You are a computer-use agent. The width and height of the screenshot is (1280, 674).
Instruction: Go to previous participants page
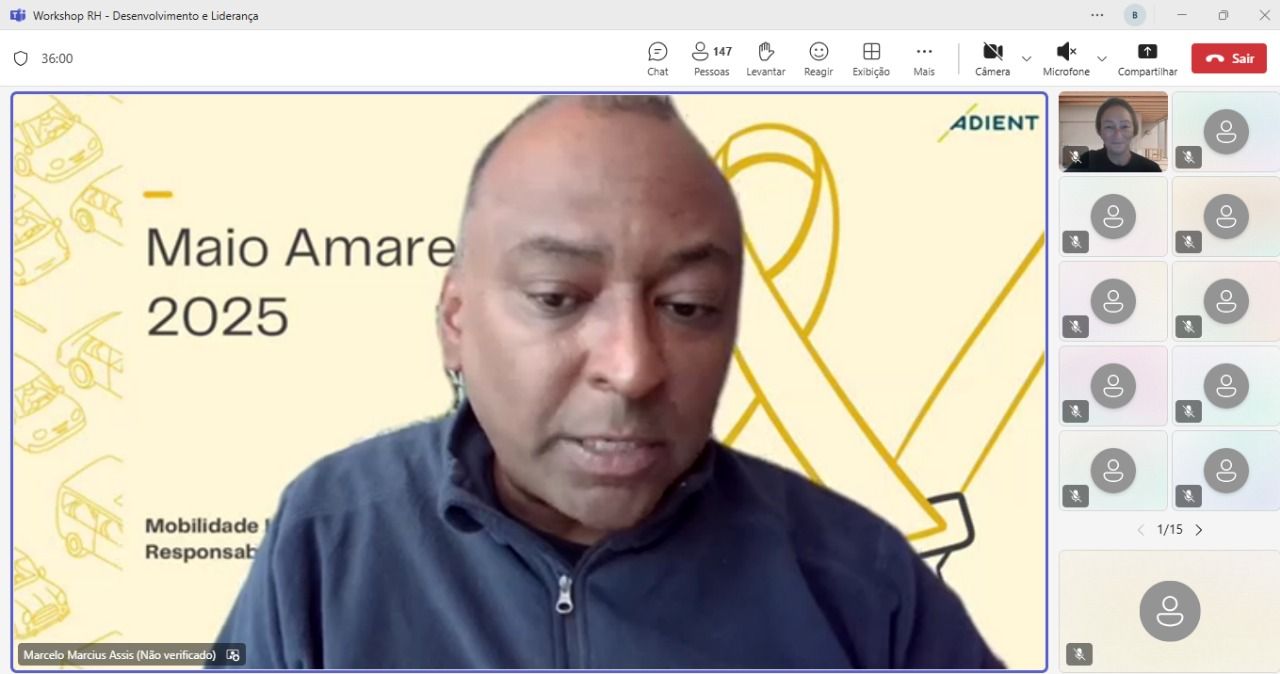point(1141,530)
